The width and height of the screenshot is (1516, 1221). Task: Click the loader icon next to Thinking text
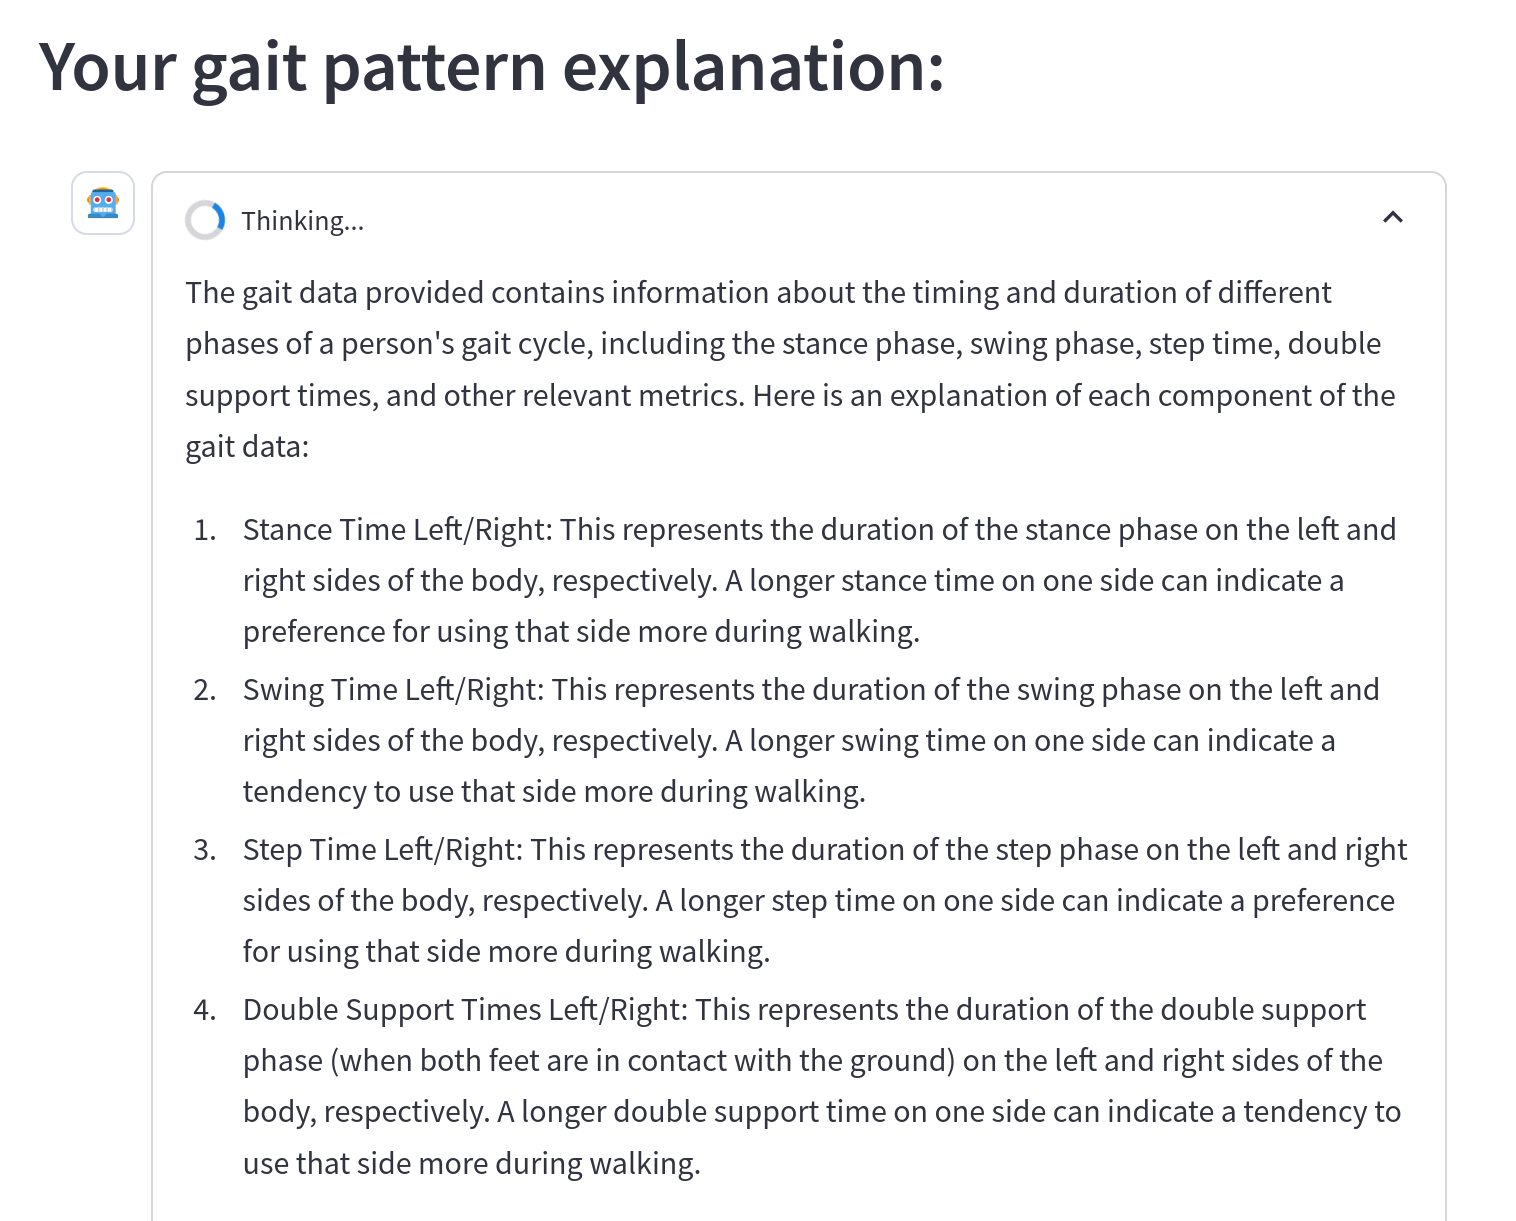205,219
